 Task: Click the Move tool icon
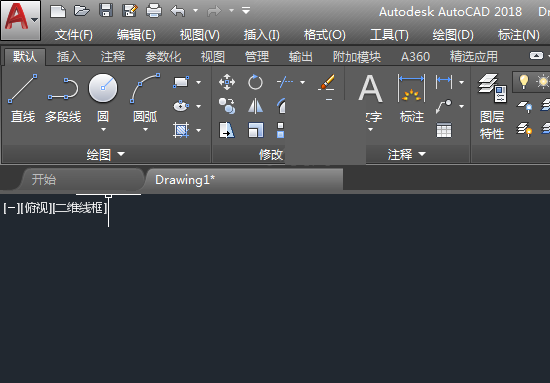click(227, 82)
